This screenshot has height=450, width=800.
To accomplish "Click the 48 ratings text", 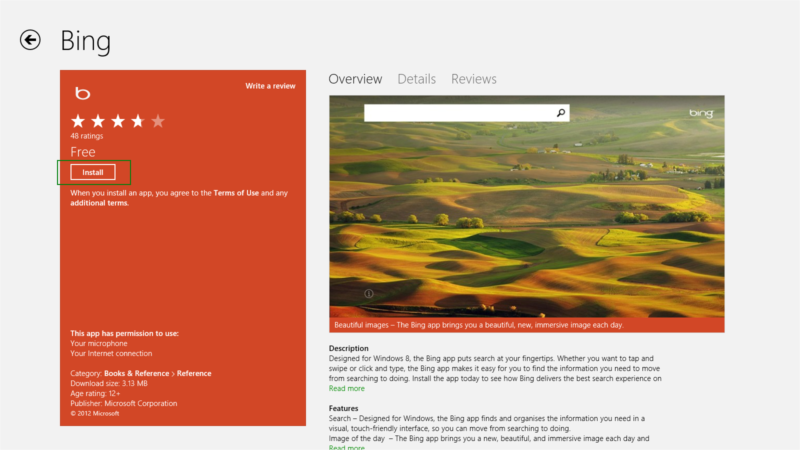I will point(87,136).
